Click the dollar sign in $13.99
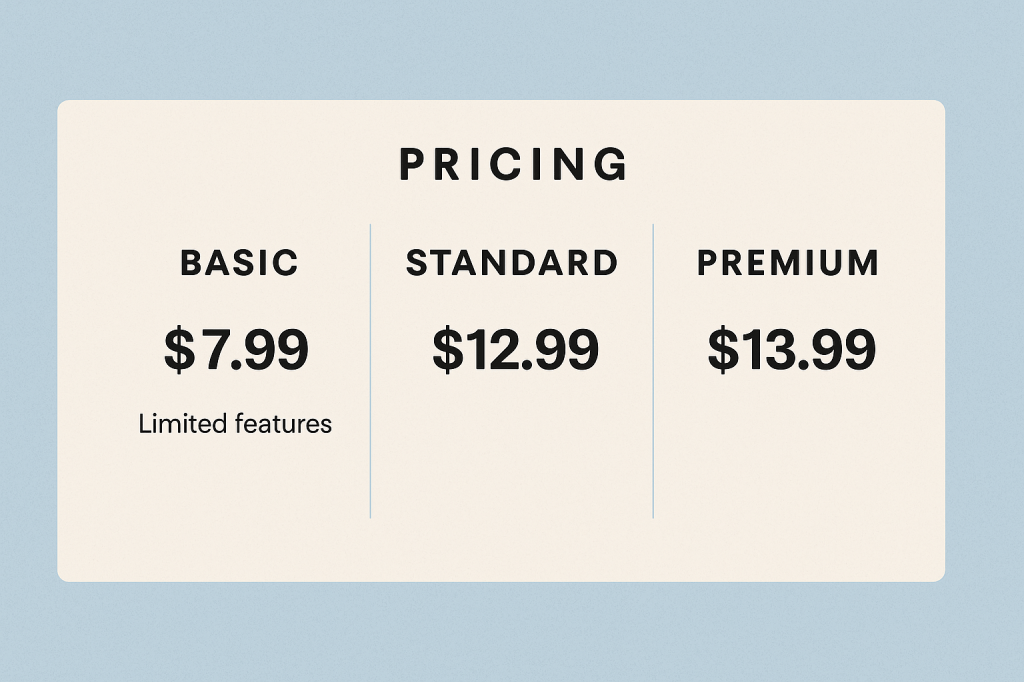Image resolution: width=1024 pixels, height=682 pixels. (x=722, y=350)
